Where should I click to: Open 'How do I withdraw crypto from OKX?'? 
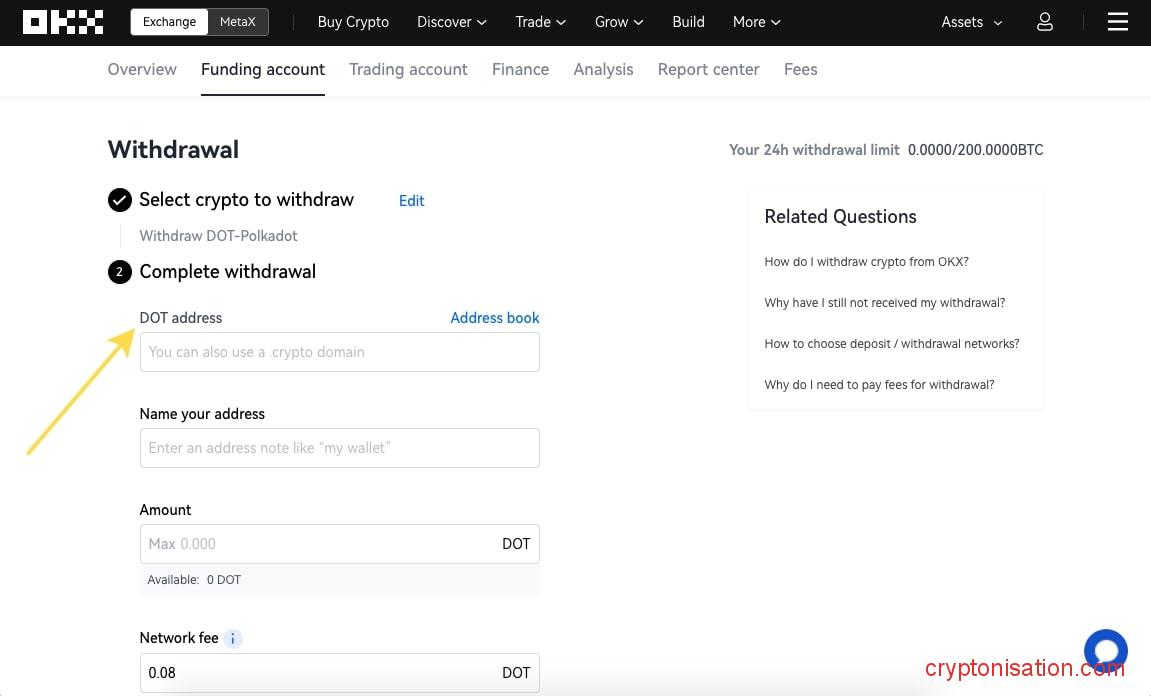click(866, 262)
